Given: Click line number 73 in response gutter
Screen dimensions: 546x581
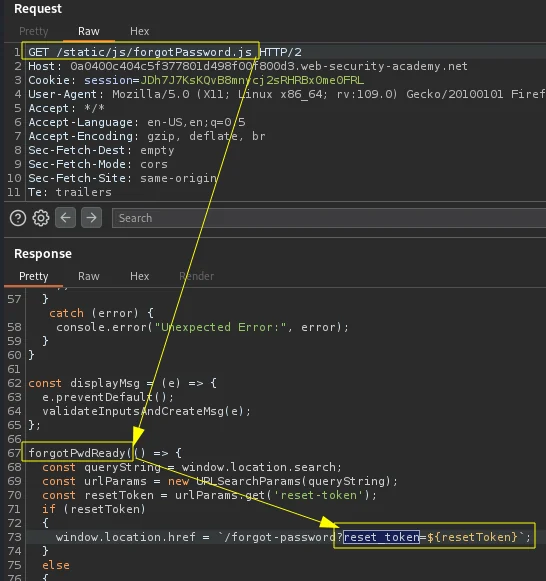Looking at the screenshot, I should coord(14,537).
